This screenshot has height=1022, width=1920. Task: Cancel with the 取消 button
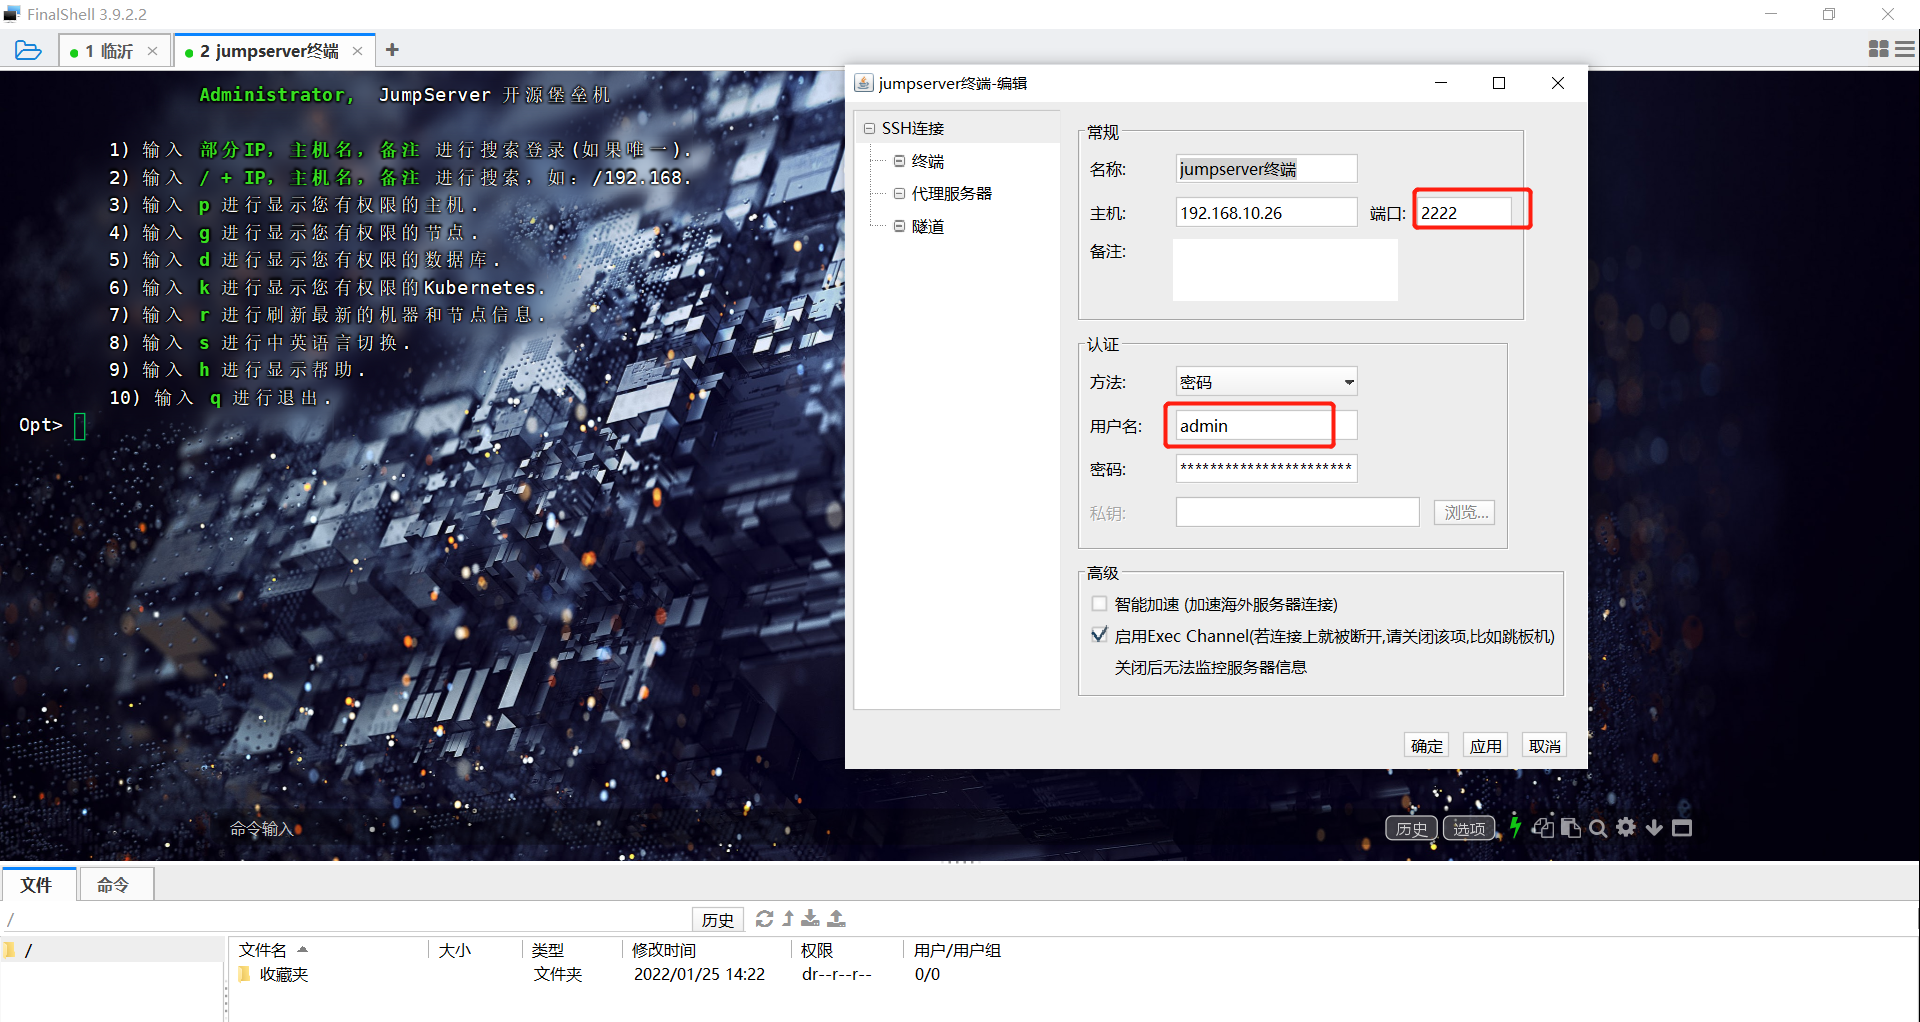(x=1544, y=746)
